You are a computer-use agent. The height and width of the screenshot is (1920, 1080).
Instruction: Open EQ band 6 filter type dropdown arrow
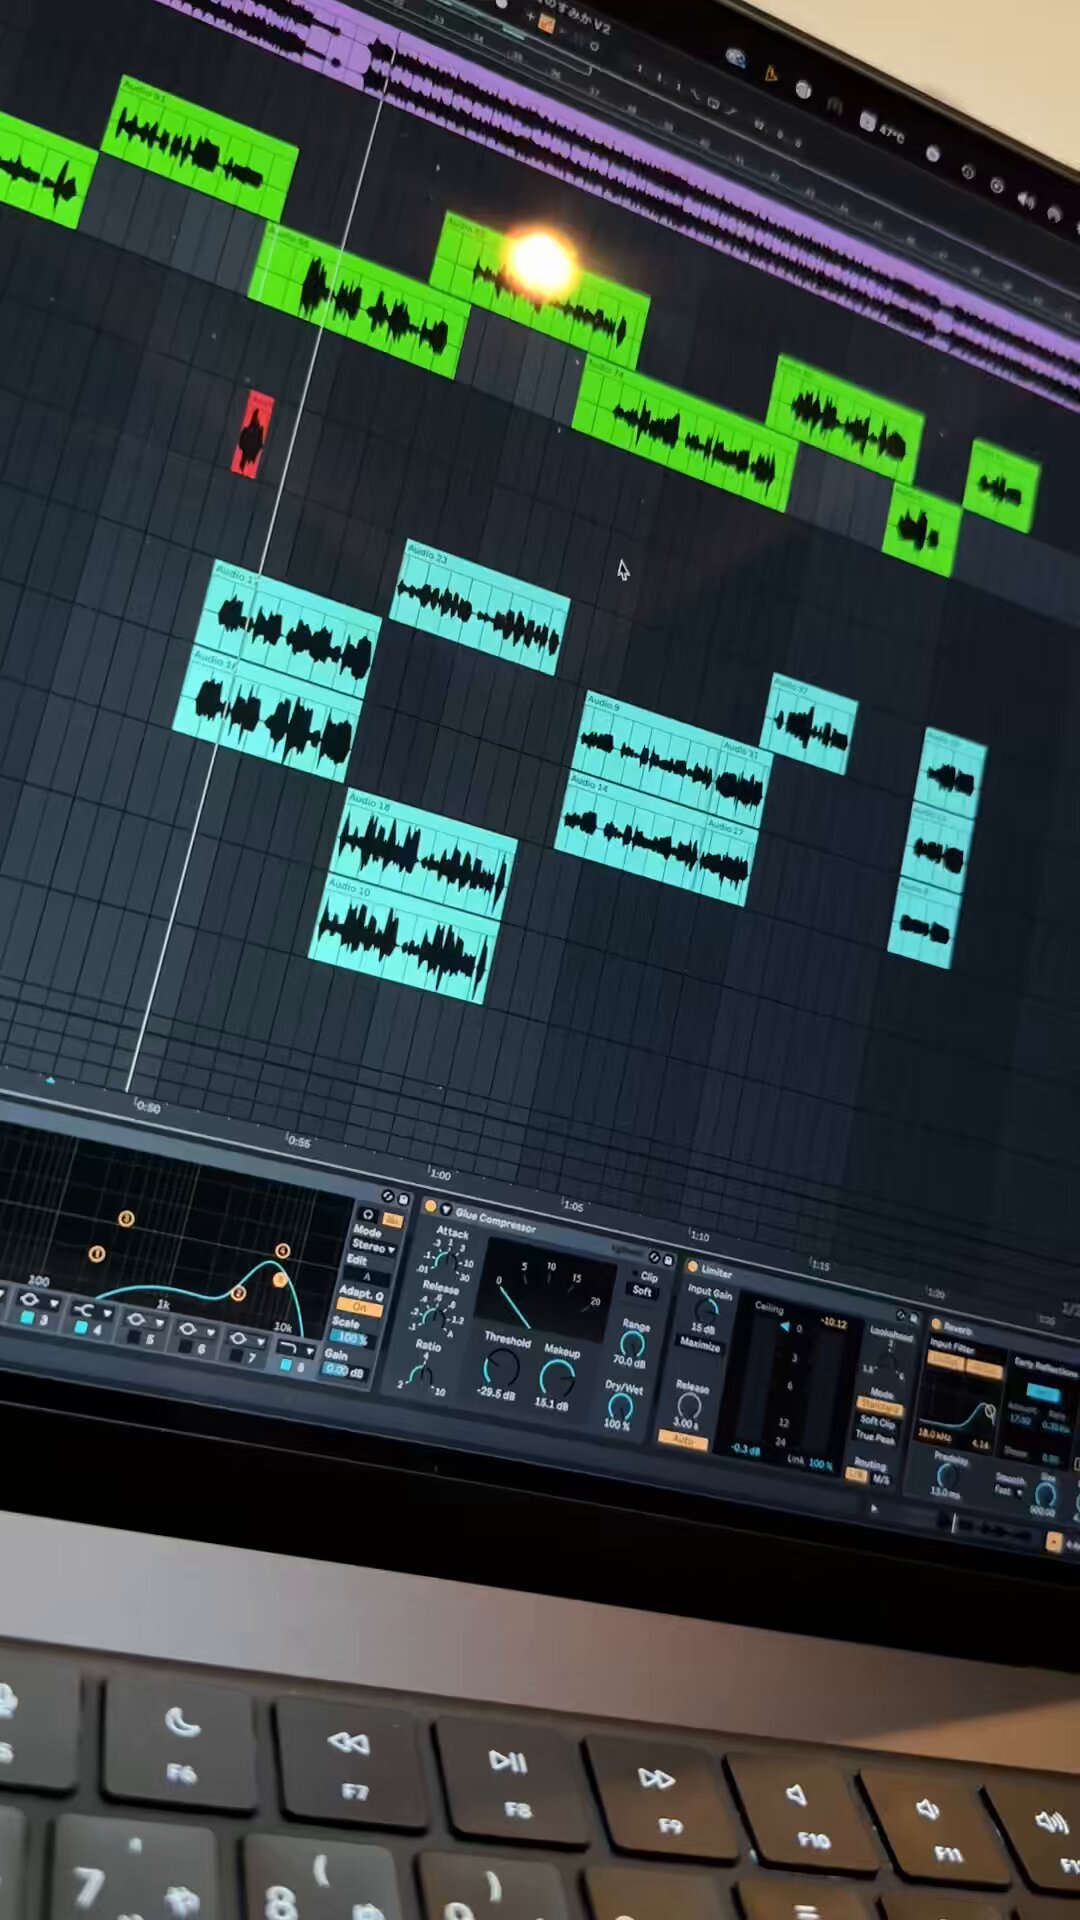[x=211, y=1332]
